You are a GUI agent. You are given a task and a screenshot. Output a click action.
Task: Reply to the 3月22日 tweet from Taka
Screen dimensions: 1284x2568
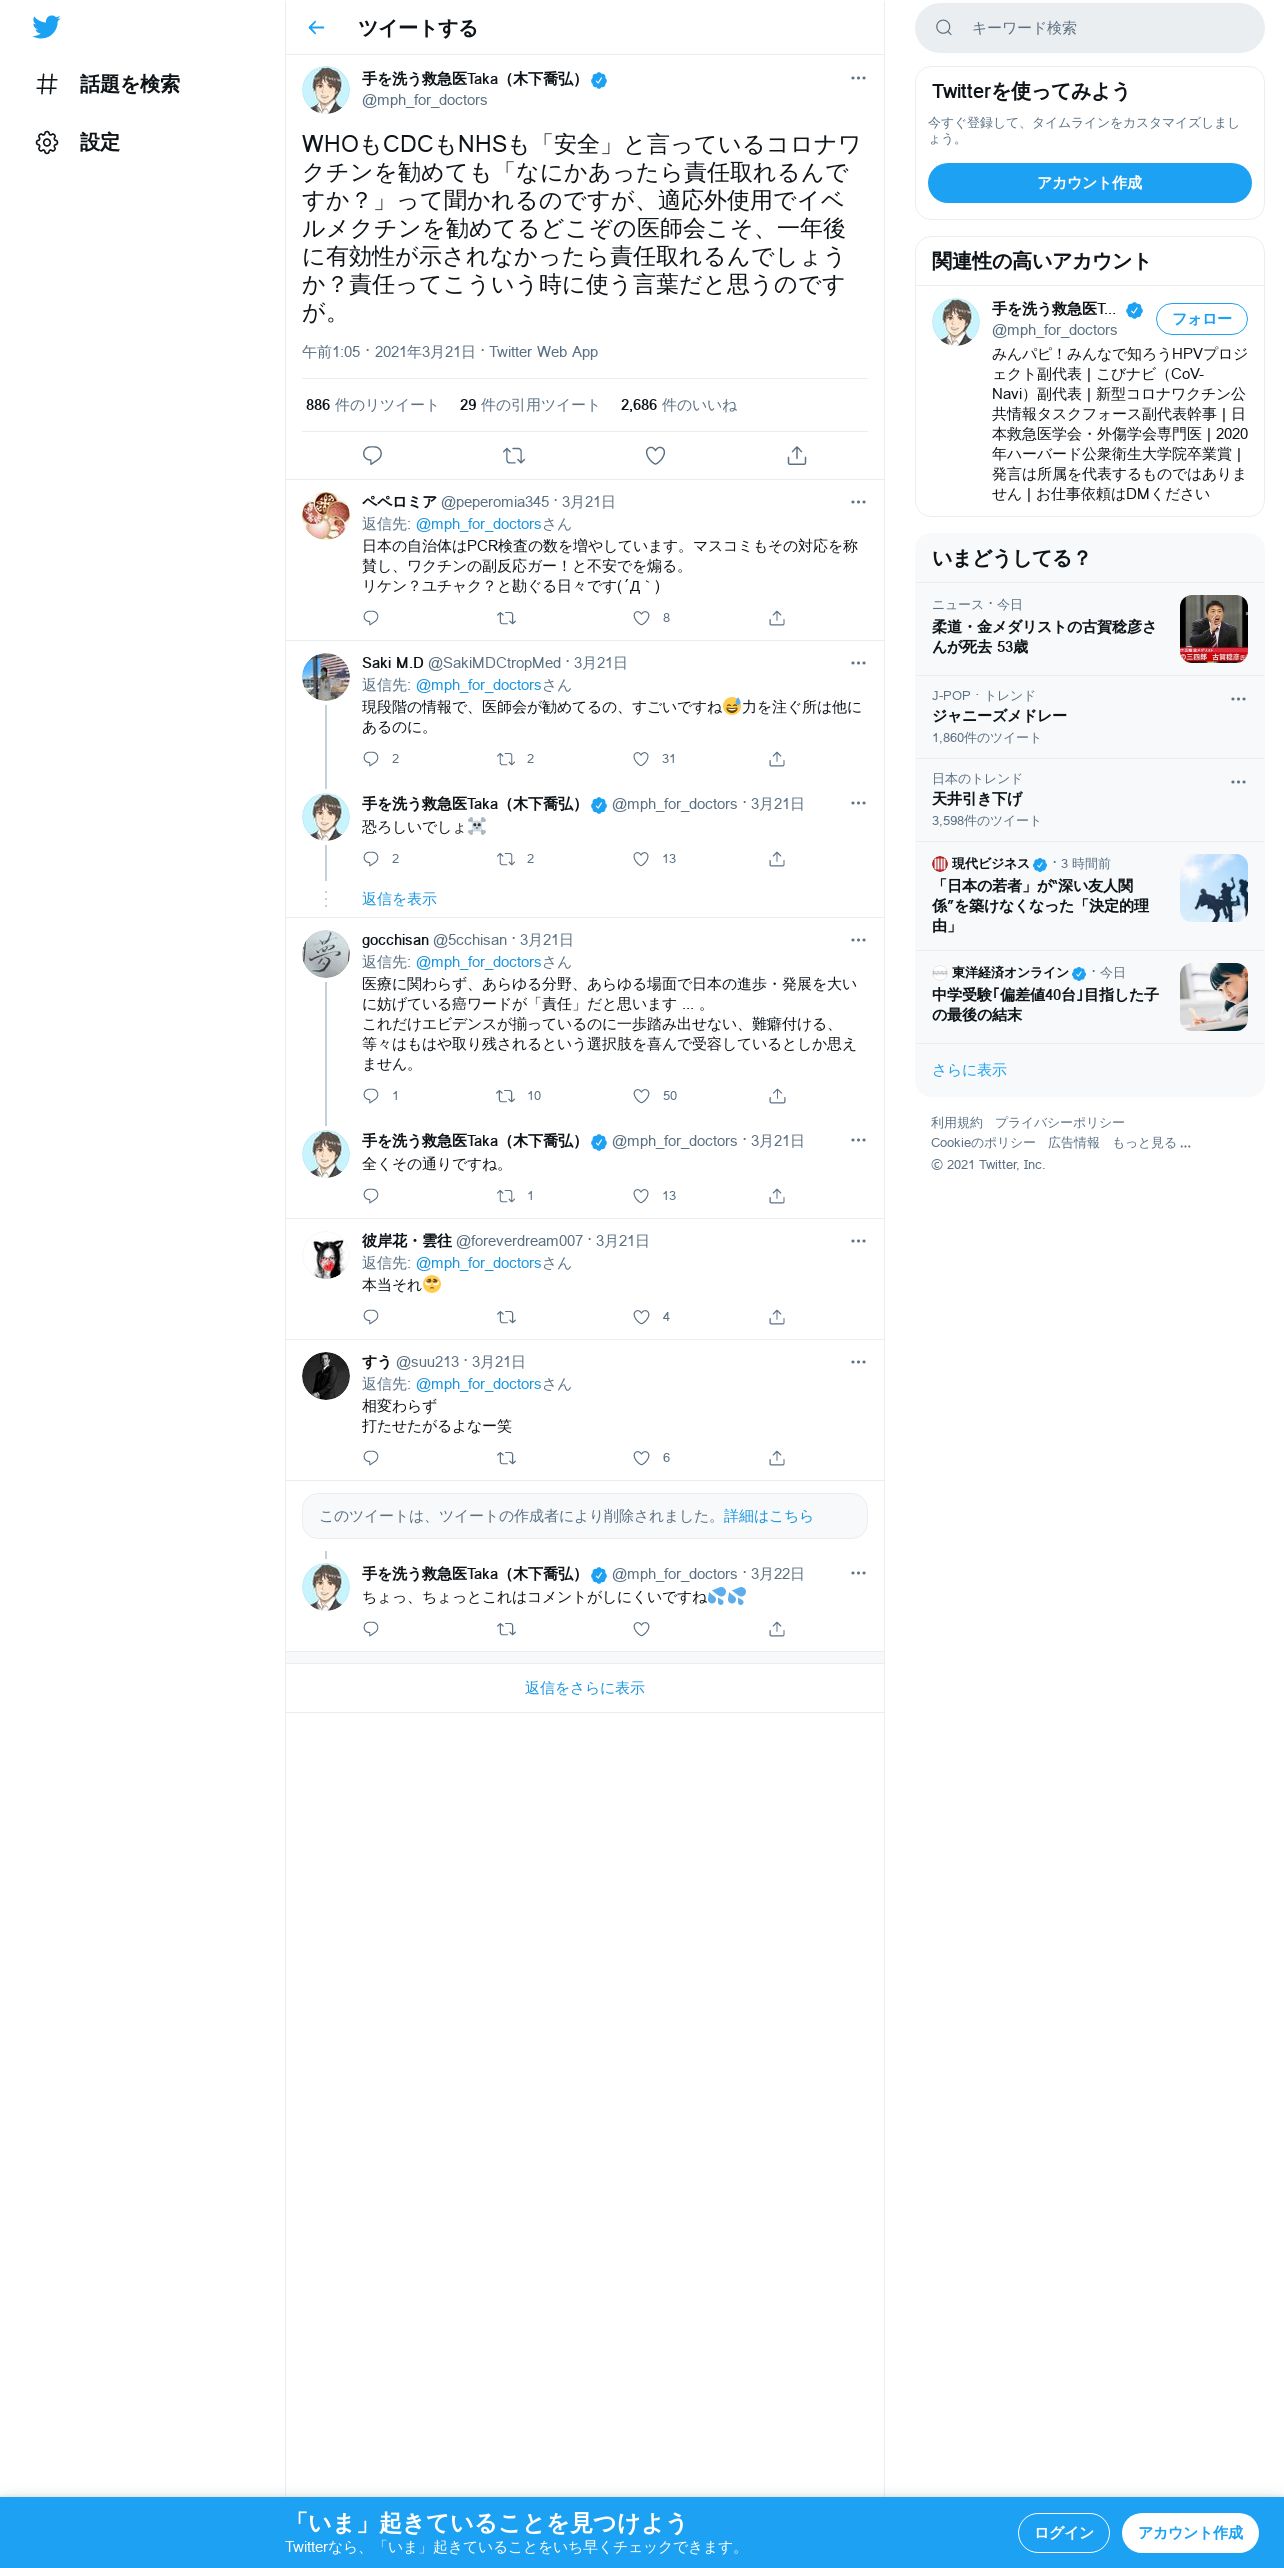tap(371, 1629)
